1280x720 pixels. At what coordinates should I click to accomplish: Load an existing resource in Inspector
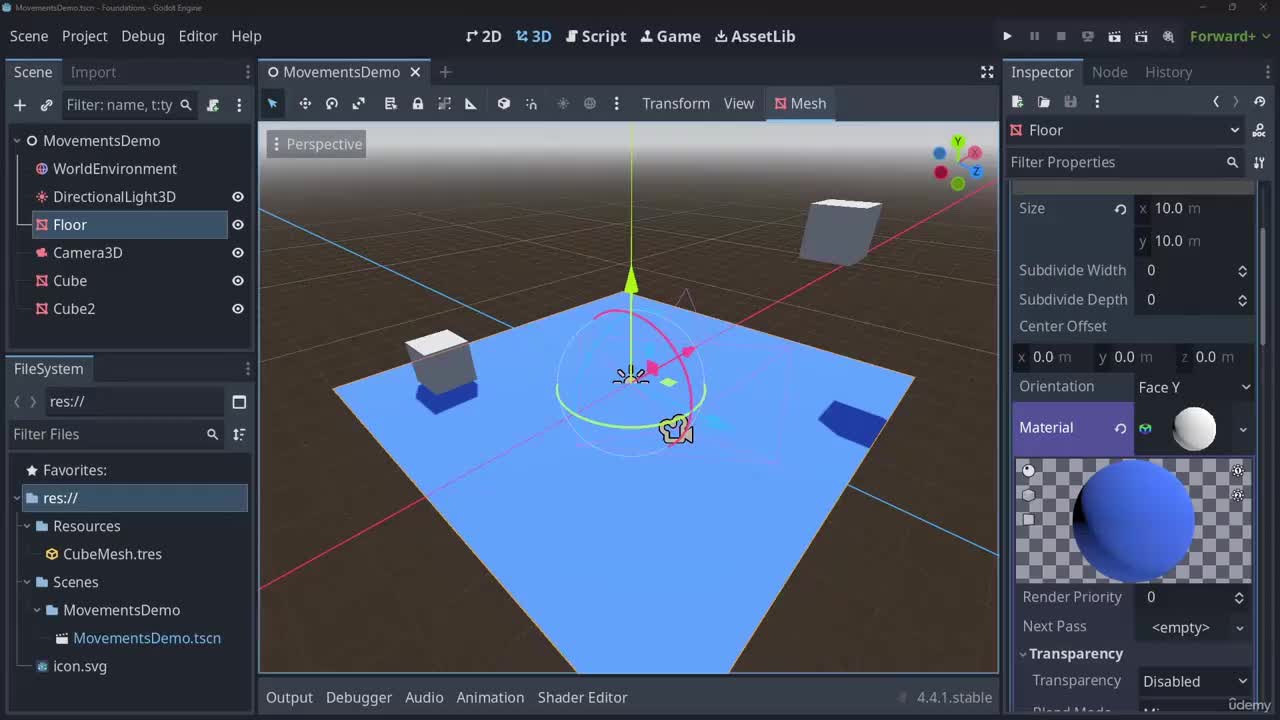(x=1043, y=101)
